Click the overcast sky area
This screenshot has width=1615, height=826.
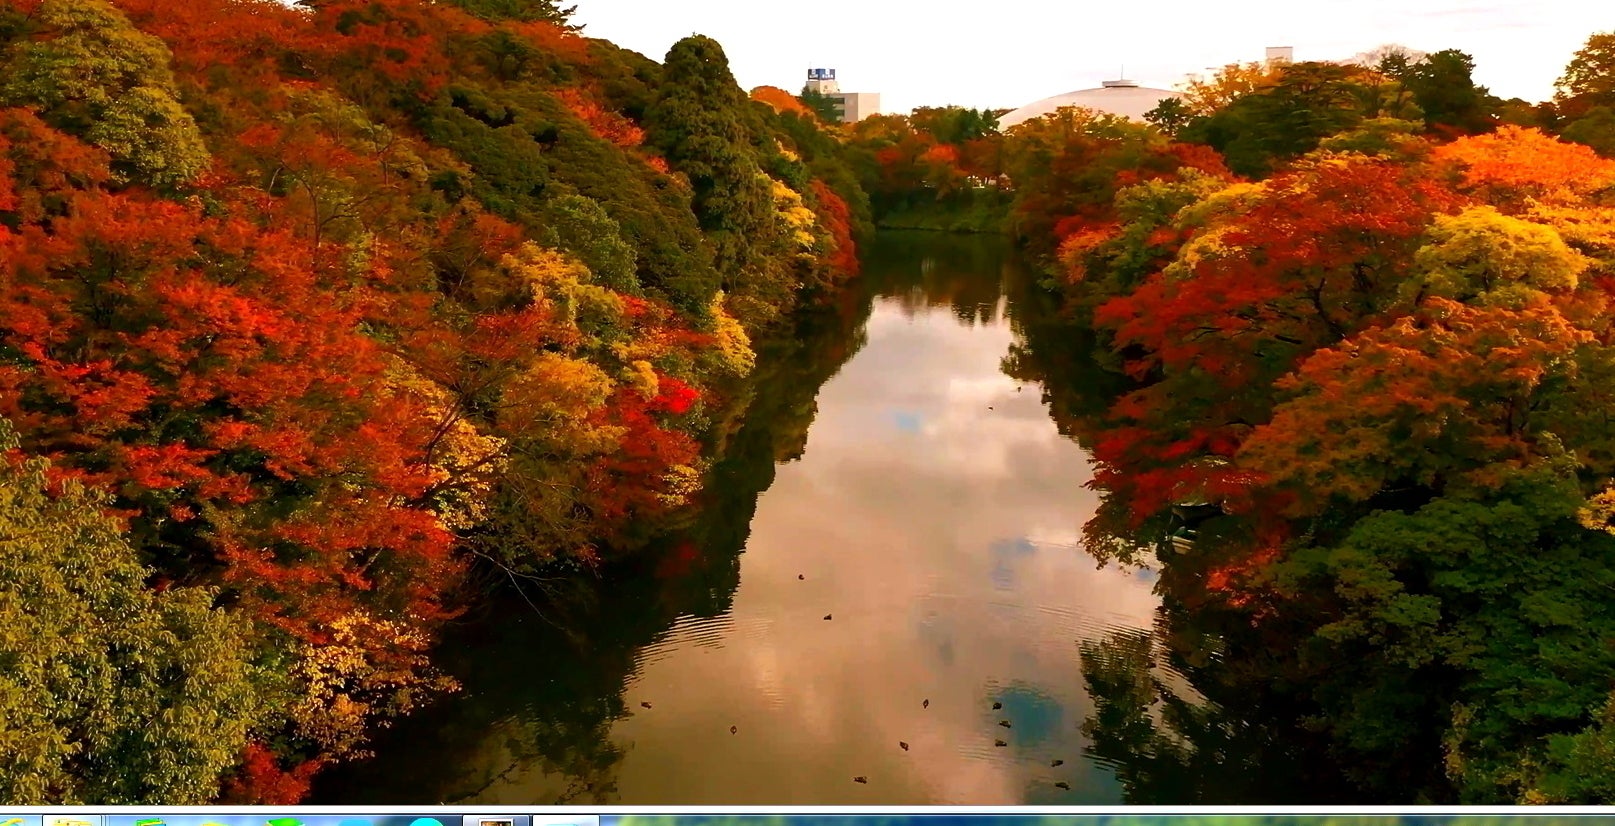click(1000, 40)
